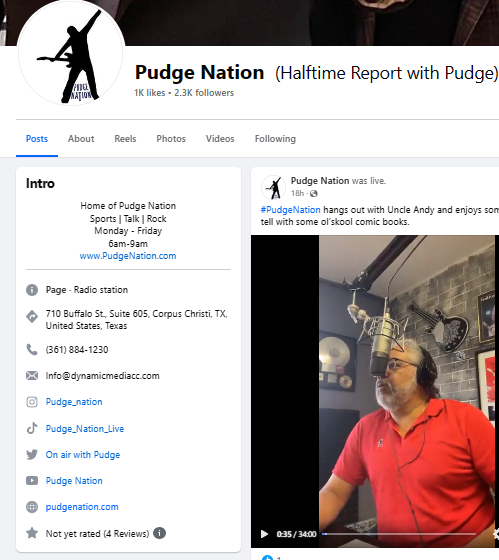The image size is (499, 560).
Task: Open Pudge_nation Instagram link
Action: tap(74, 402)
